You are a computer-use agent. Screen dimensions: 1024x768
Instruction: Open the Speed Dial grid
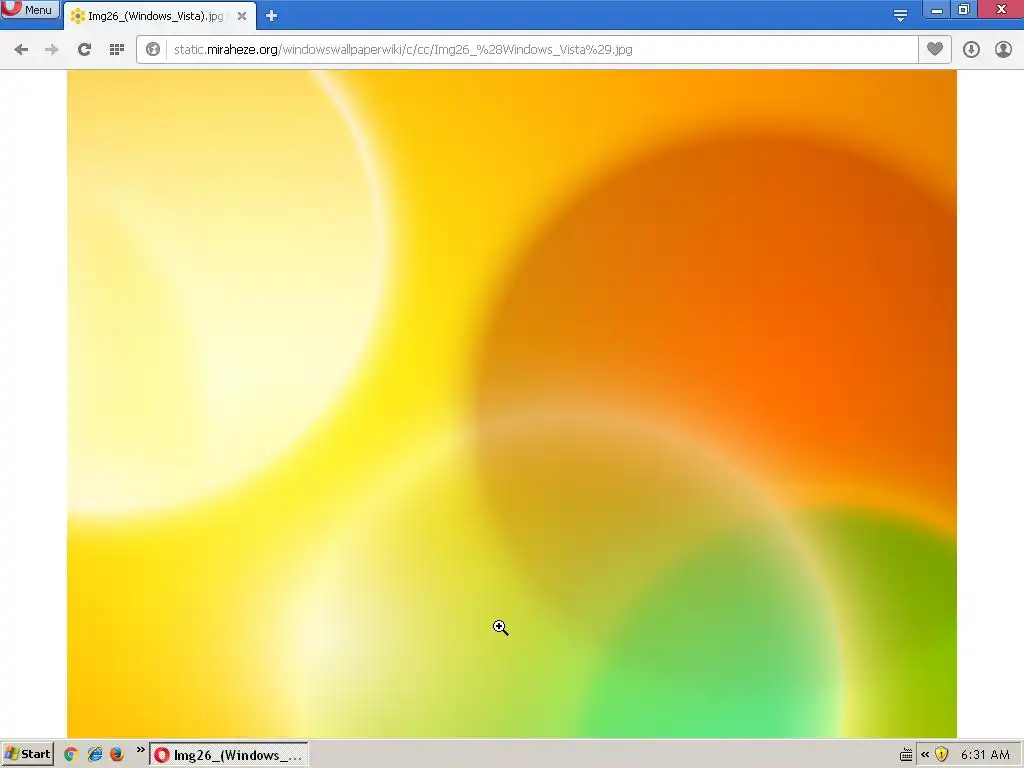[x=117, y=50]
